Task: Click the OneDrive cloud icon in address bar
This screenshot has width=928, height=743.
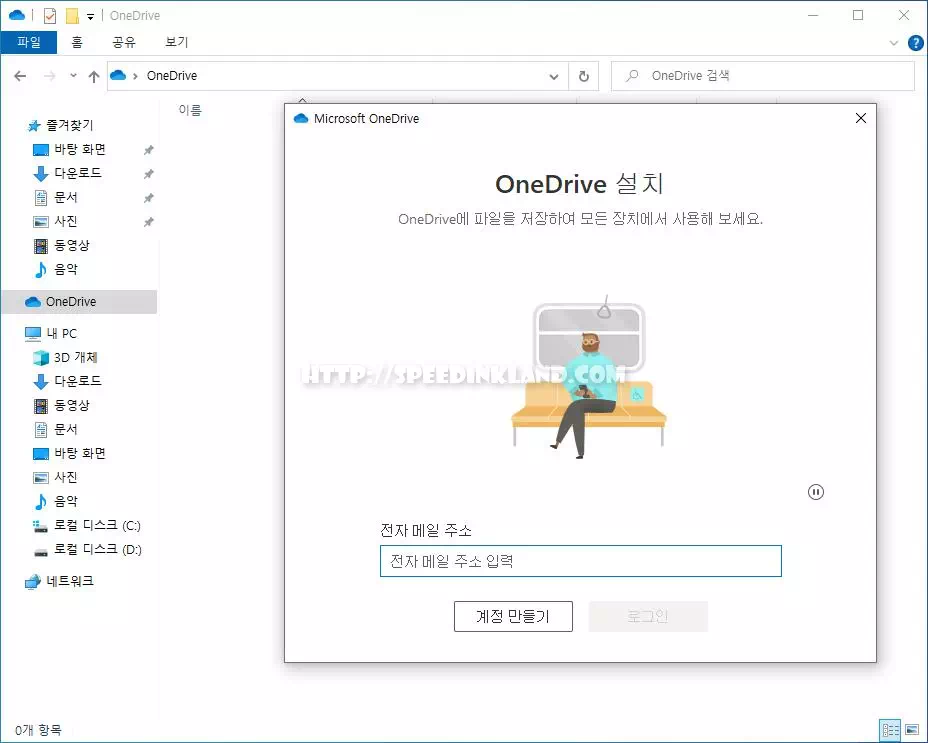Action: pyautogui.click(x=118, y=76)
